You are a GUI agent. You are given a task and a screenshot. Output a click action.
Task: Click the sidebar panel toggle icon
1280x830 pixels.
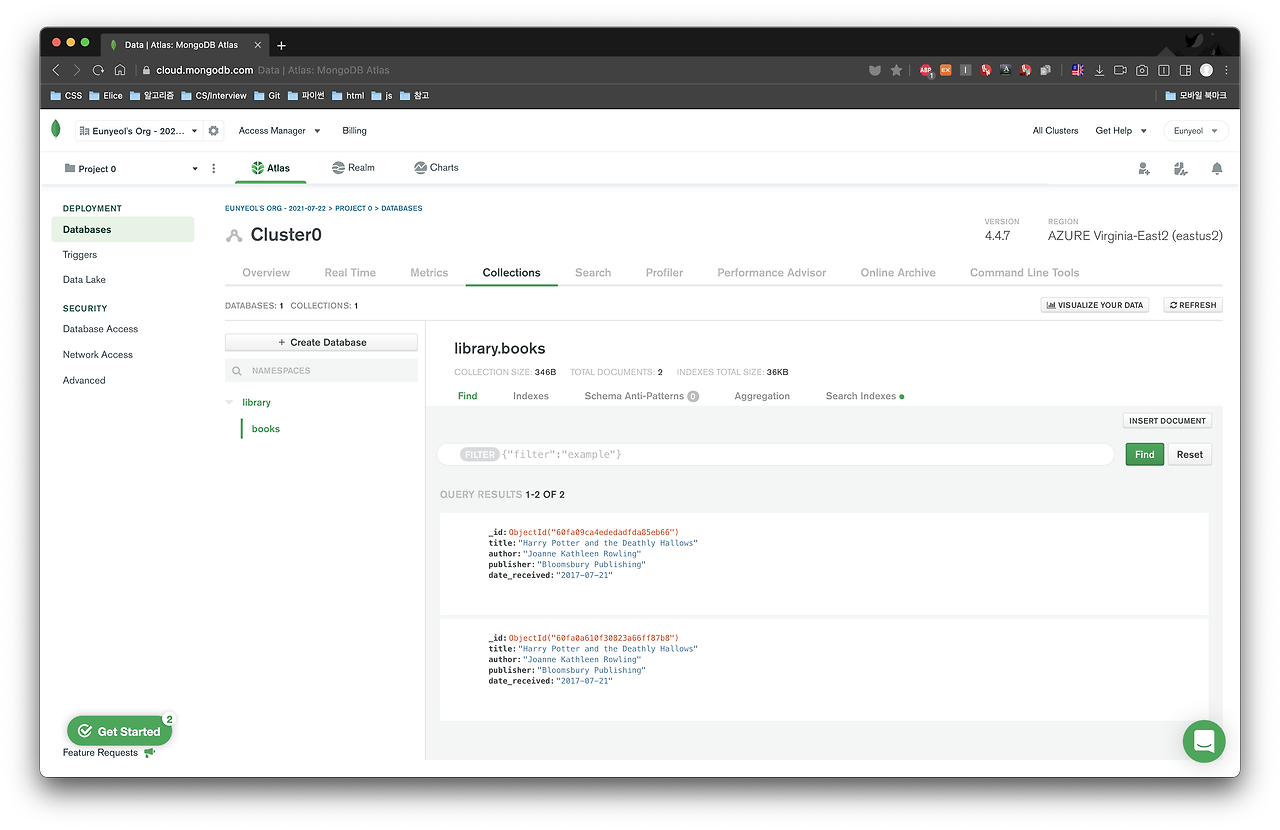click(1185, 70)
